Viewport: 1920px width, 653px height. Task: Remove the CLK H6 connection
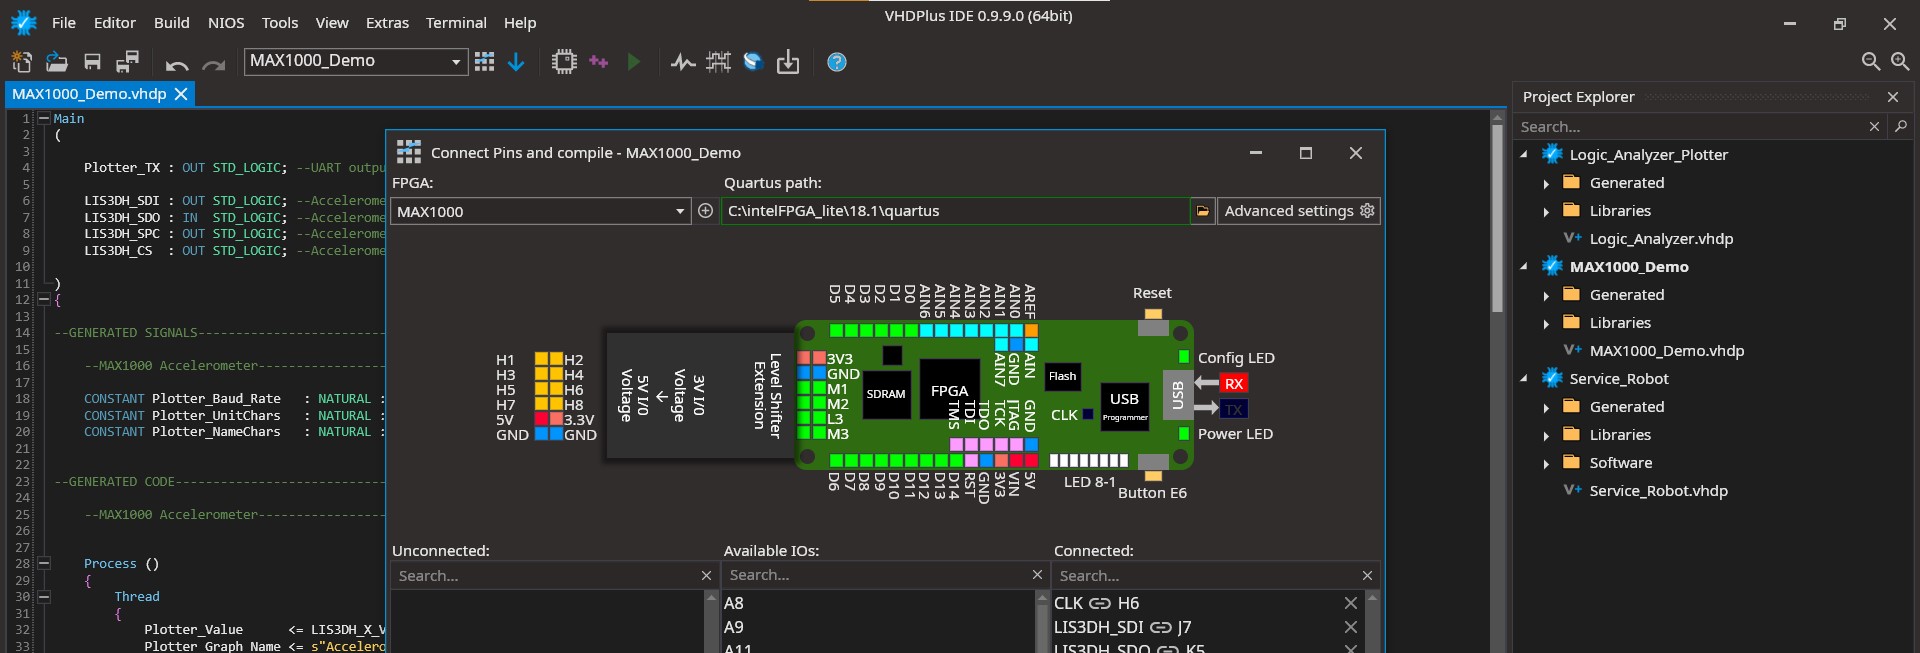[x=1350, y=603]
